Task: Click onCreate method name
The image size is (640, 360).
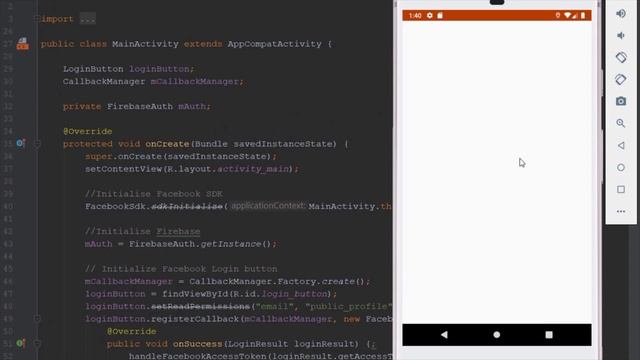Action: tap(167, 144)
